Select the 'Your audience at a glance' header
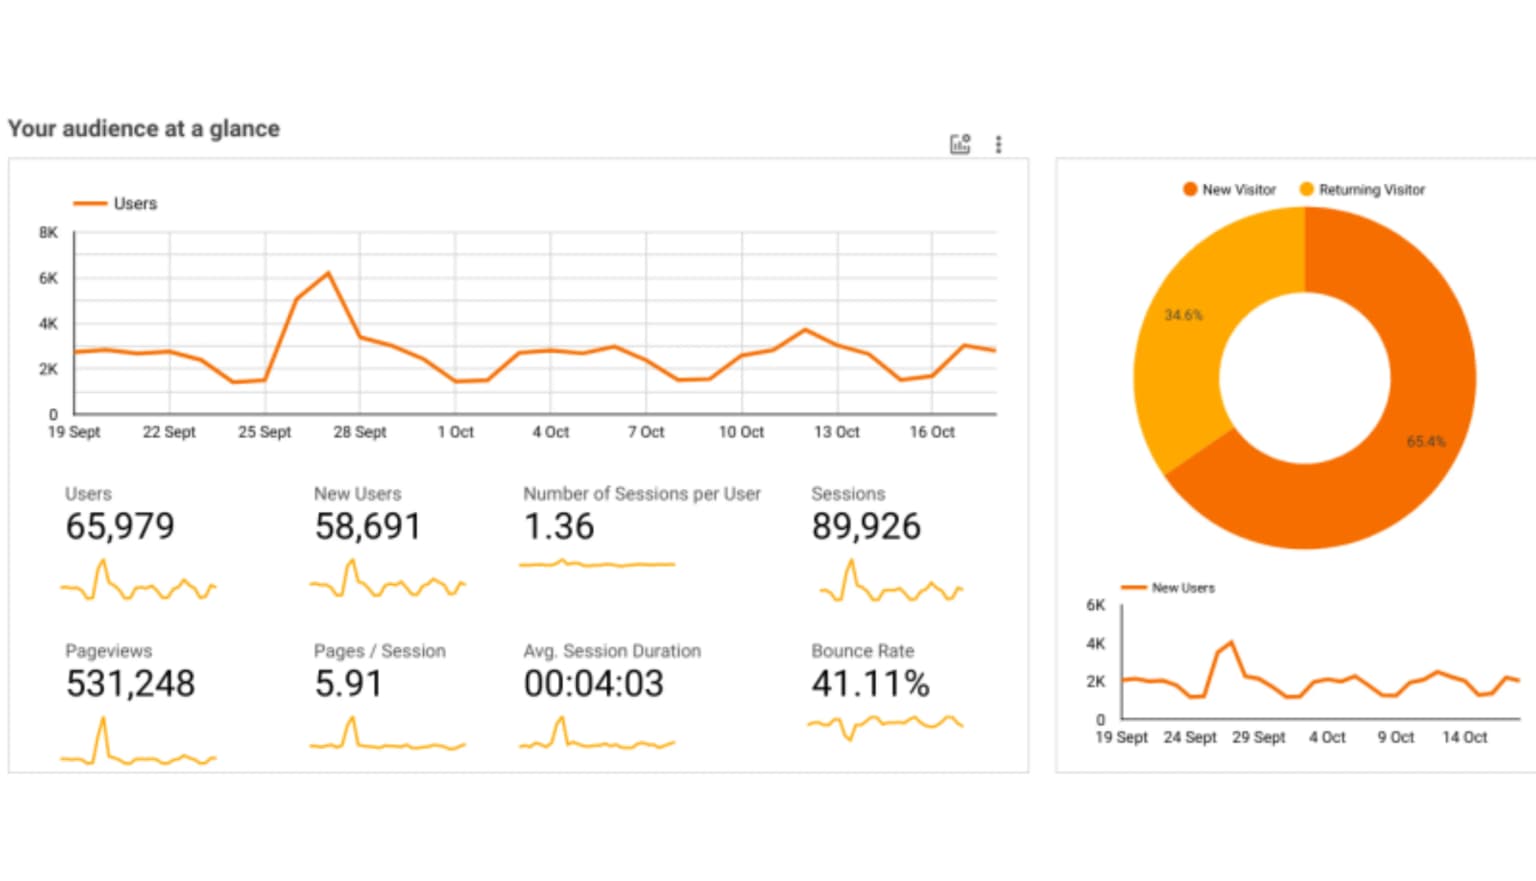This screenshot has width=1536, height=881. (x=143, y=128)
